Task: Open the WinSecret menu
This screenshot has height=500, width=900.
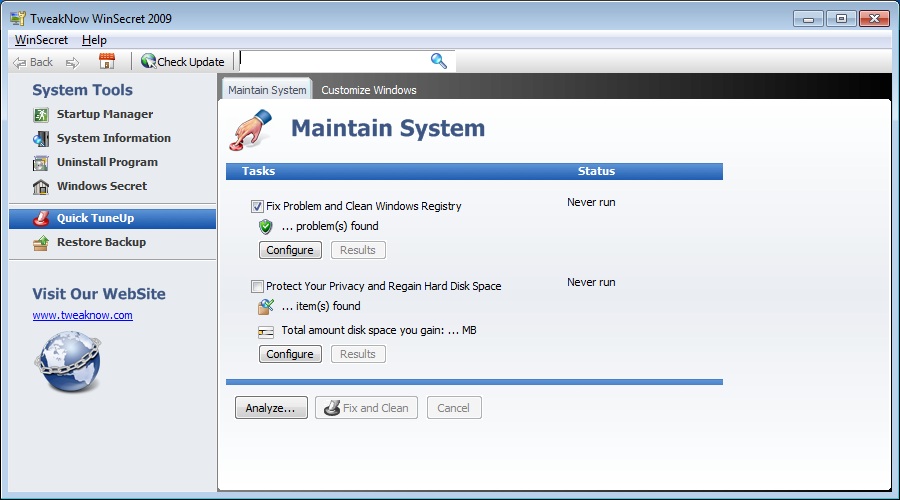Action: (x=41, y=40)
